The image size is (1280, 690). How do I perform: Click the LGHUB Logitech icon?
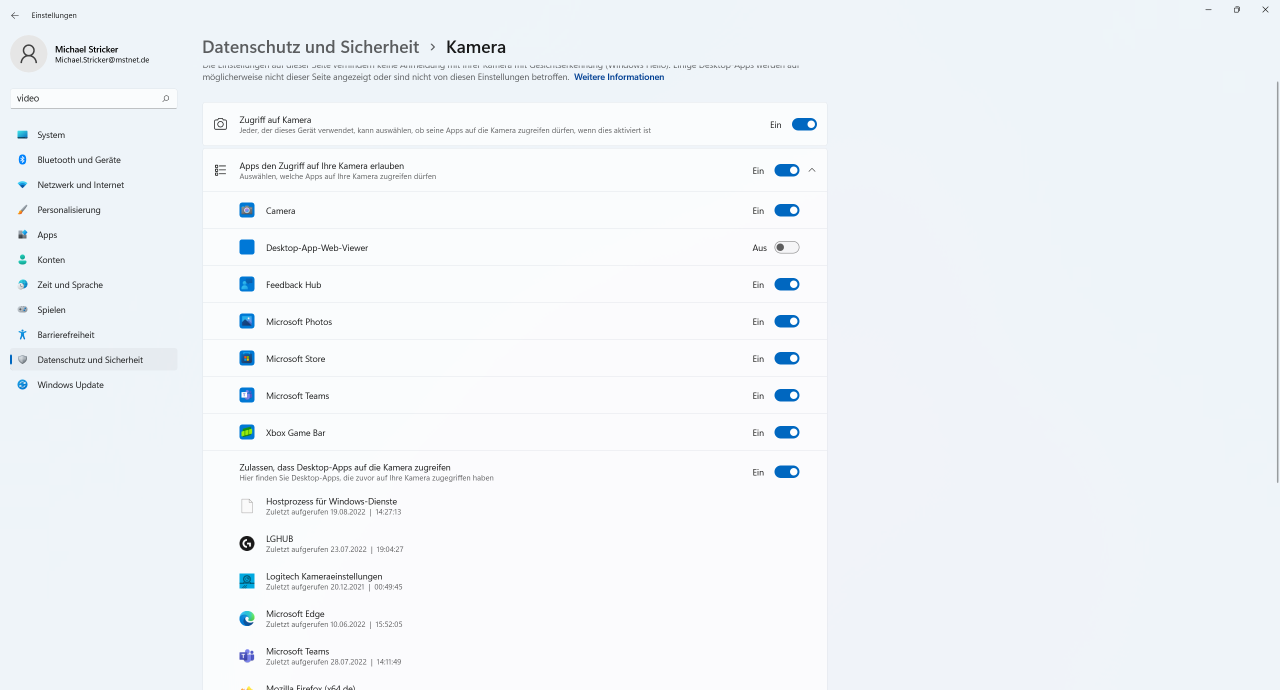[x=247, y=544]
